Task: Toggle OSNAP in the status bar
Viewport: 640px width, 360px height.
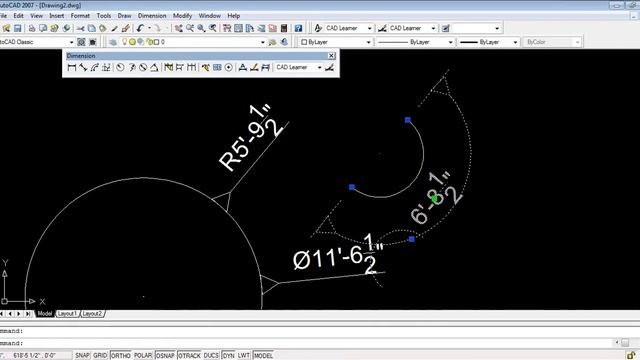Action: (165, 356)
